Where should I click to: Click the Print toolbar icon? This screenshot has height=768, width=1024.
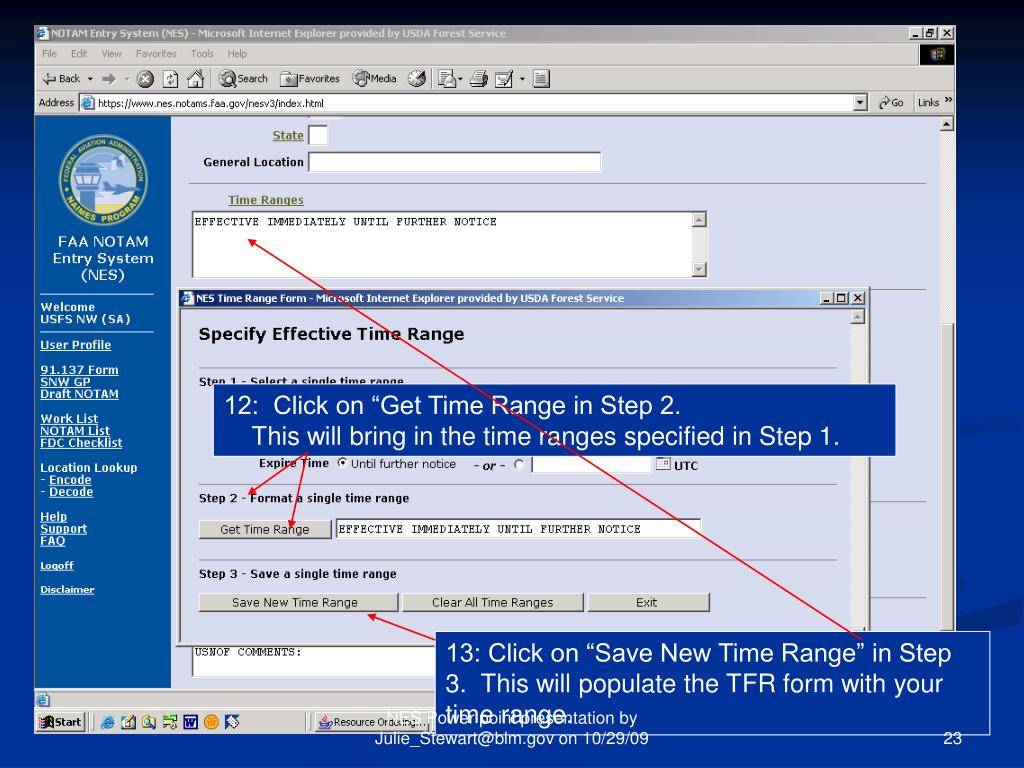coord(479,79)
